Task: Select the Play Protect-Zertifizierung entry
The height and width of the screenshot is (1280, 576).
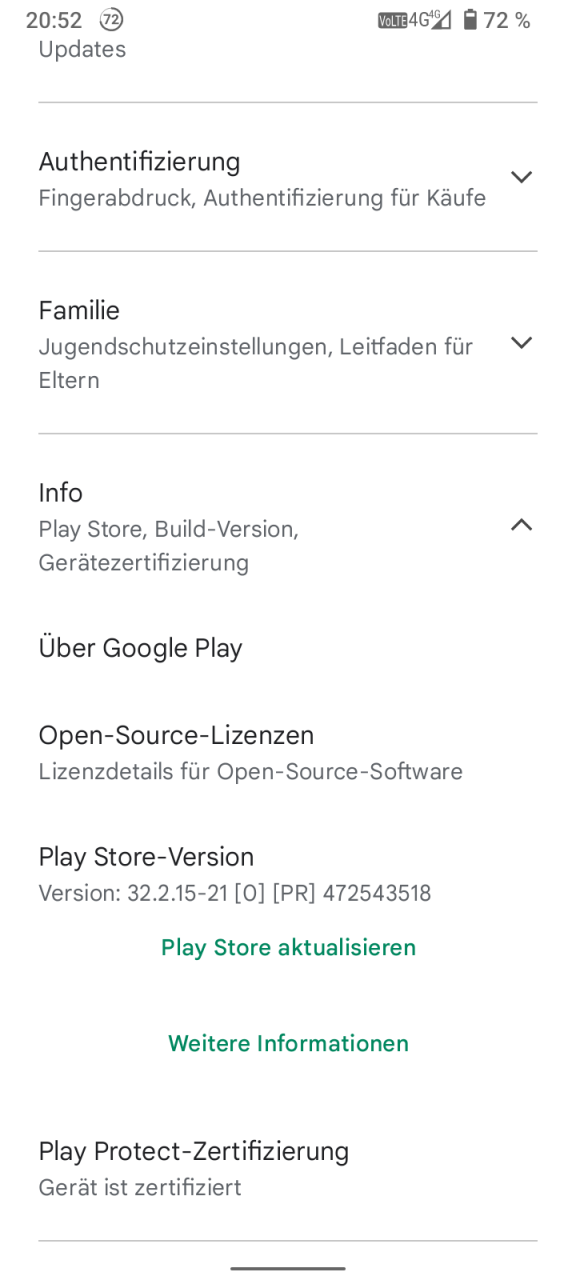Action: 288,1168
